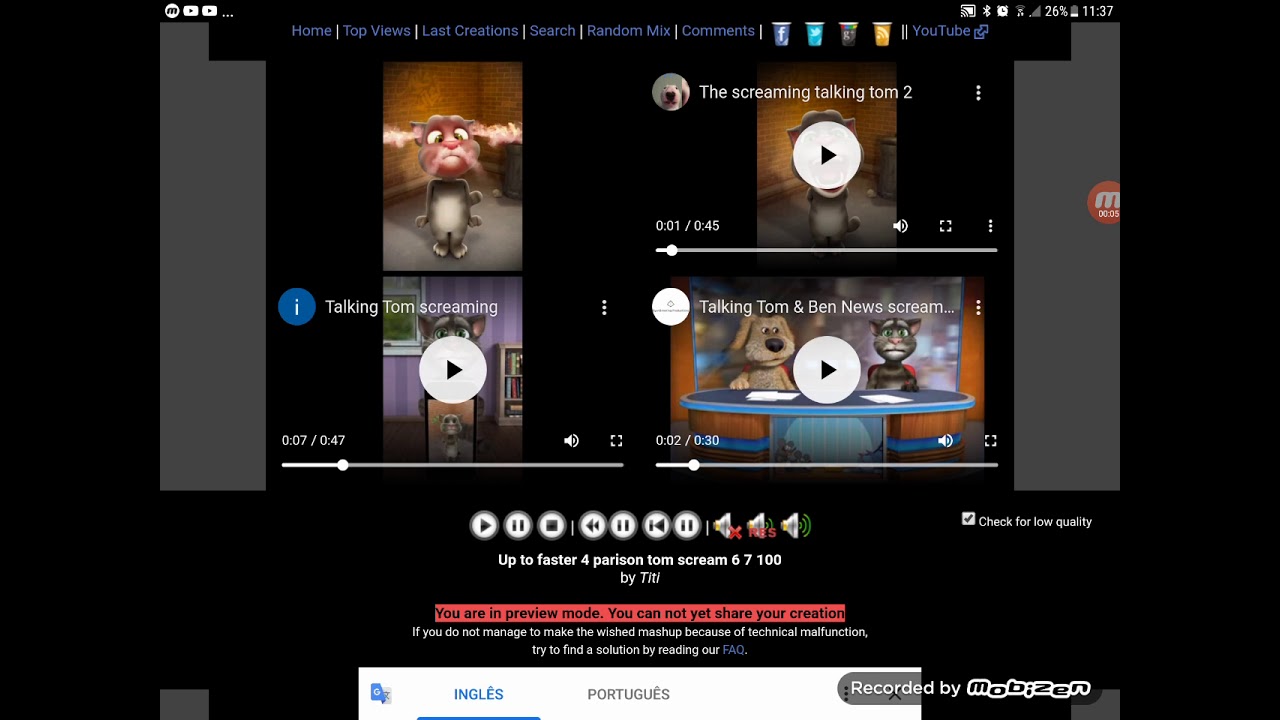
Task: Select the PORTUGUÊS translate tab
Action: (628, 694)
